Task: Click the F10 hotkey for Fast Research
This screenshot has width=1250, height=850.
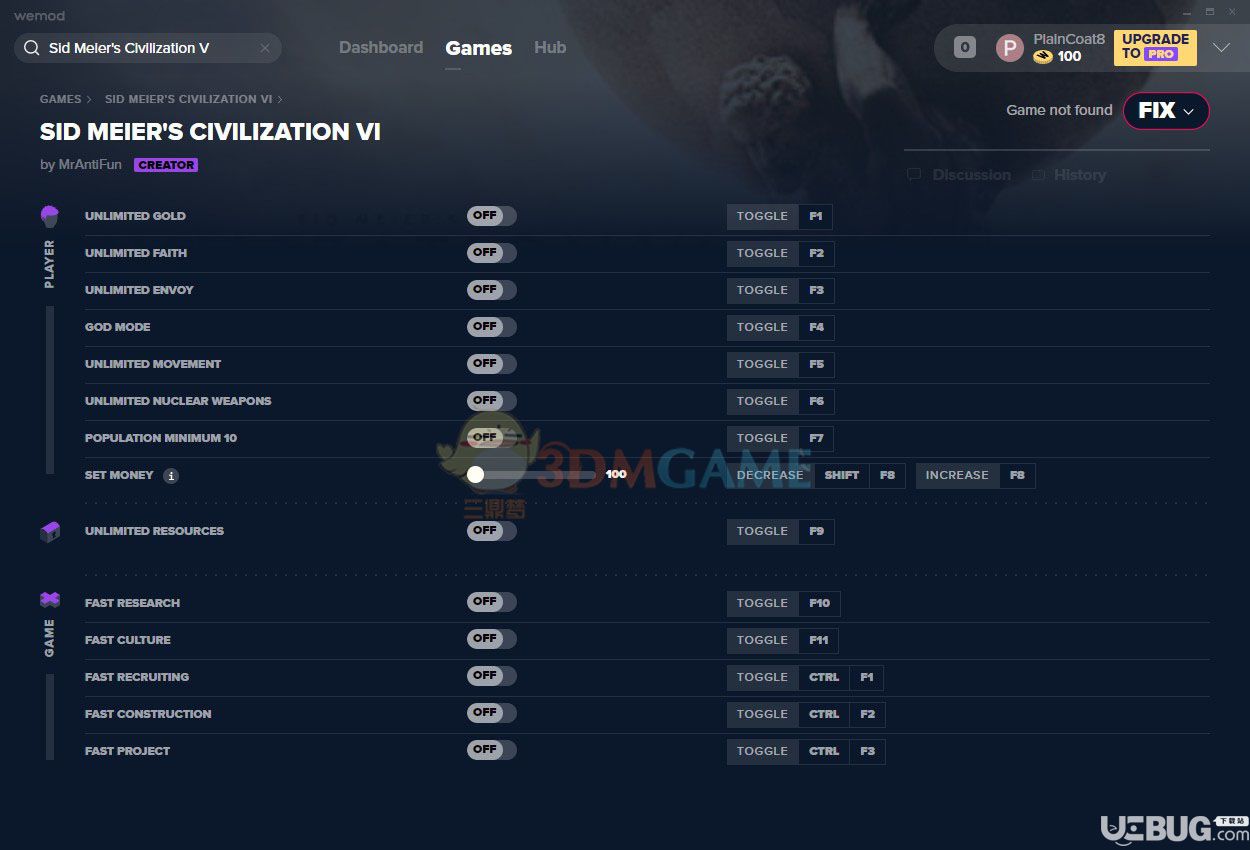Action: coord(820,603)
